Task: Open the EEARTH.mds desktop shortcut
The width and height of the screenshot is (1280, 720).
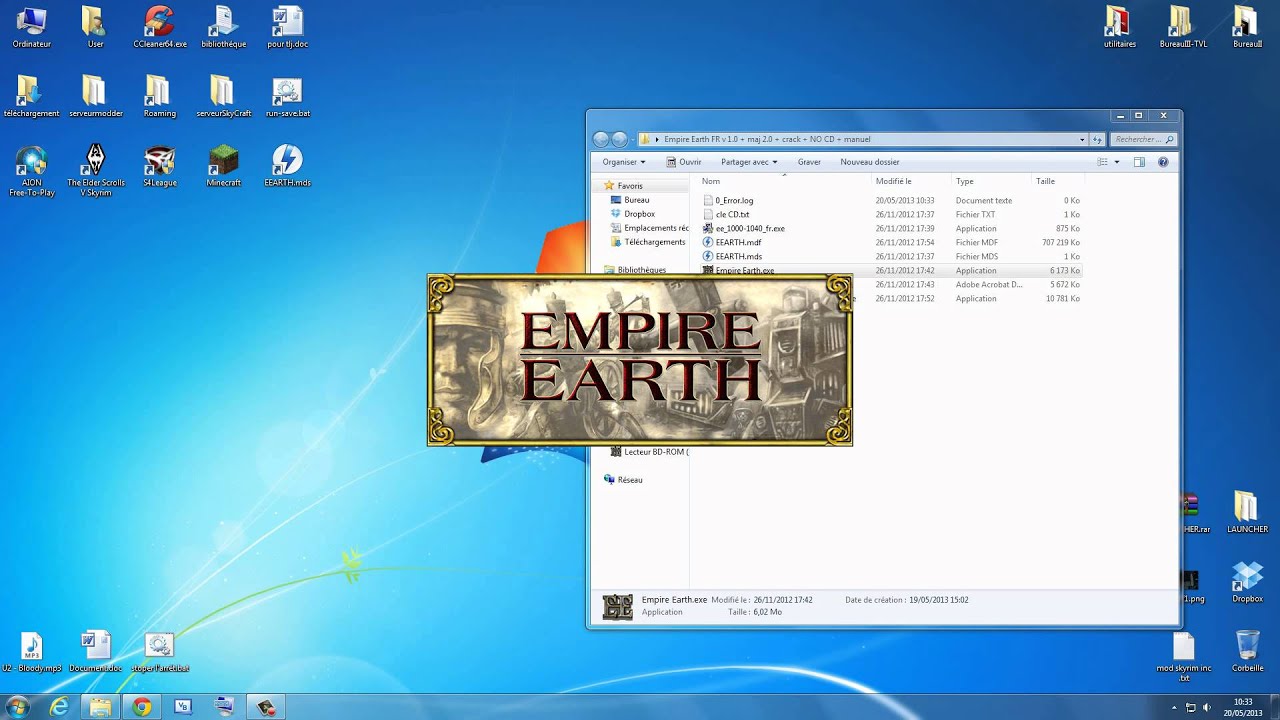Action: coord(287,160)
